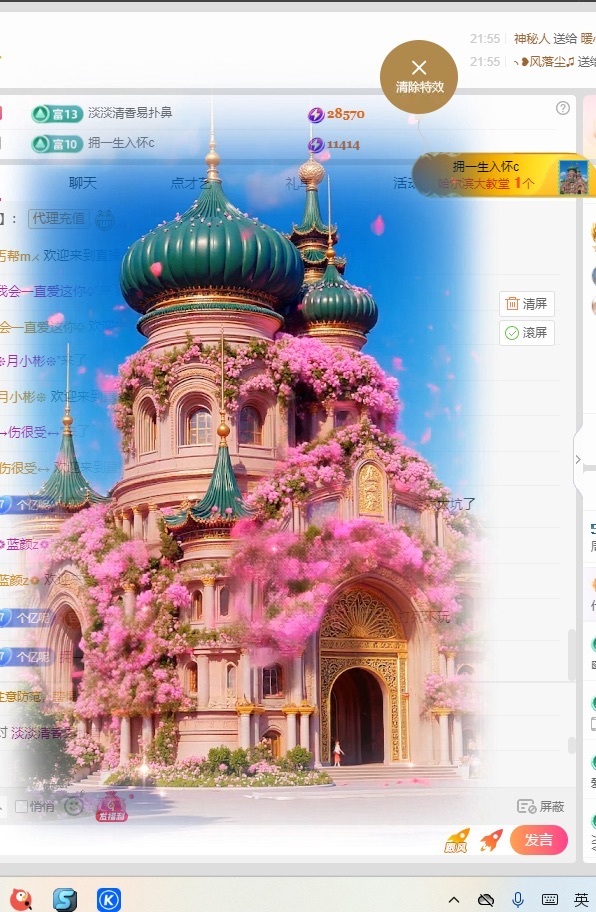
Task: Click the trash icon on 清屏
Action: point(512,304)
